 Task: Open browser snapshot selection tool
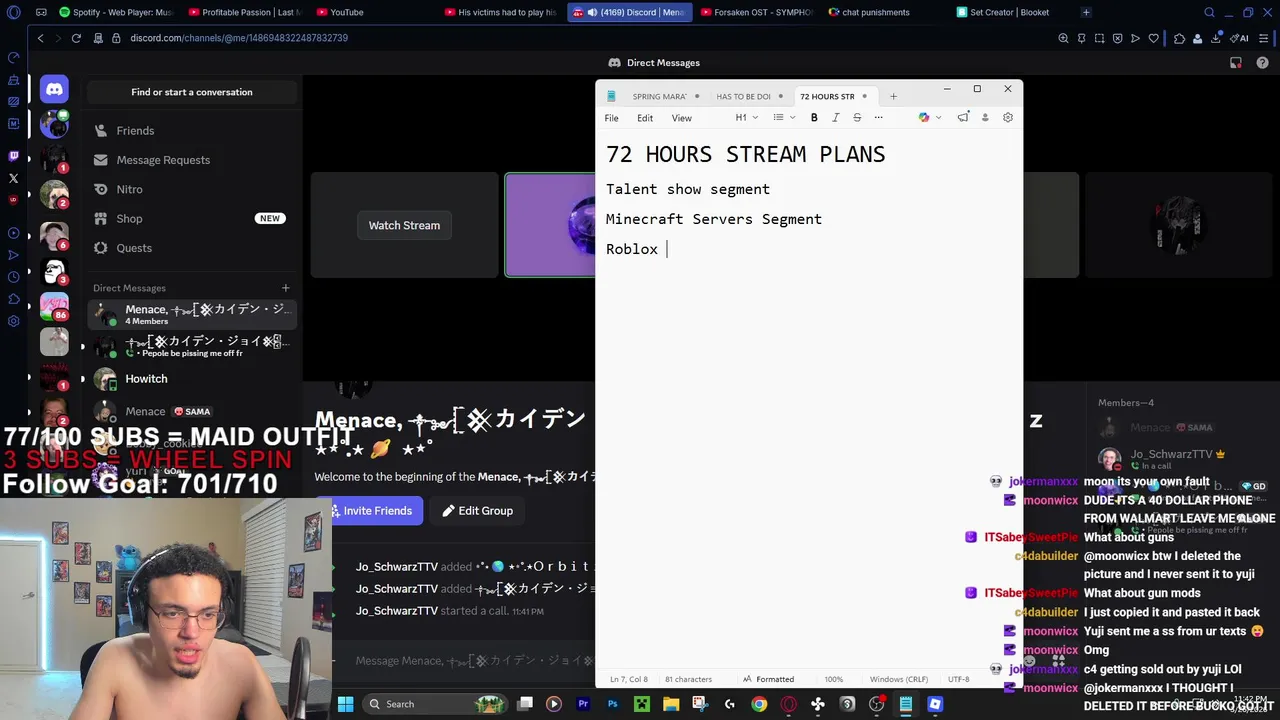tap(1099, 38)
